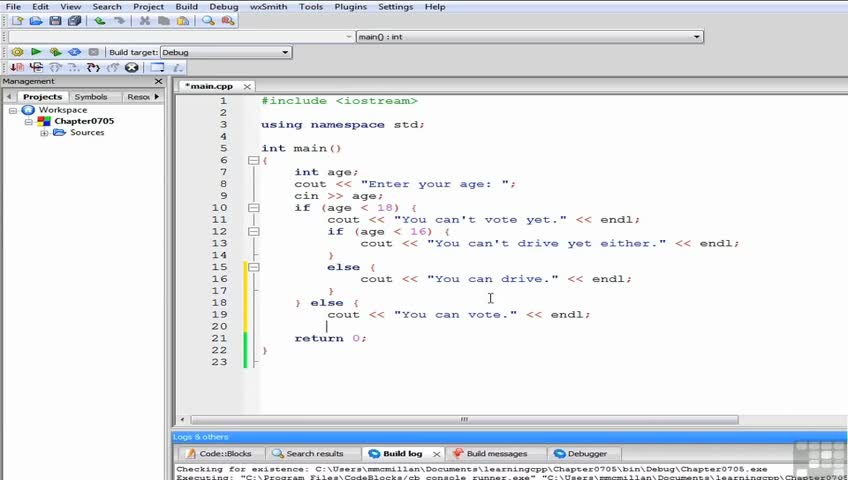Click the New file icon

[x=17, y=21]
